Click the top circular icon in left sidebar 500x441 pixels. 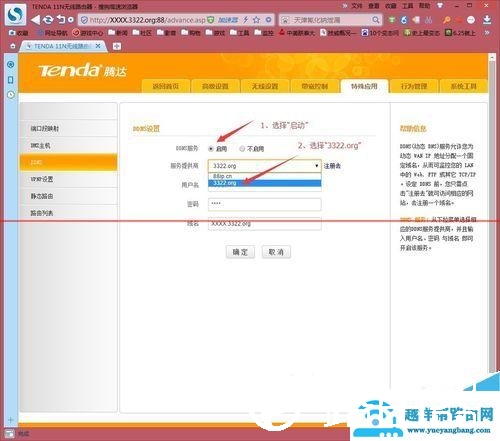coord(11,64)
